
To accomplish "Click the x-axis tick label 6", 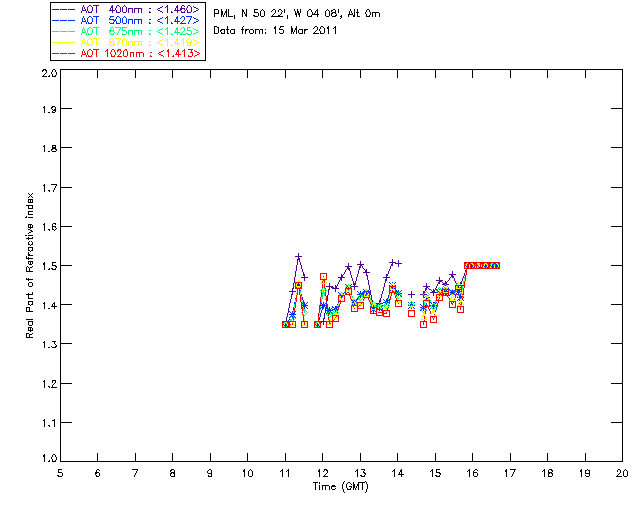I will [x=98, y=473].
